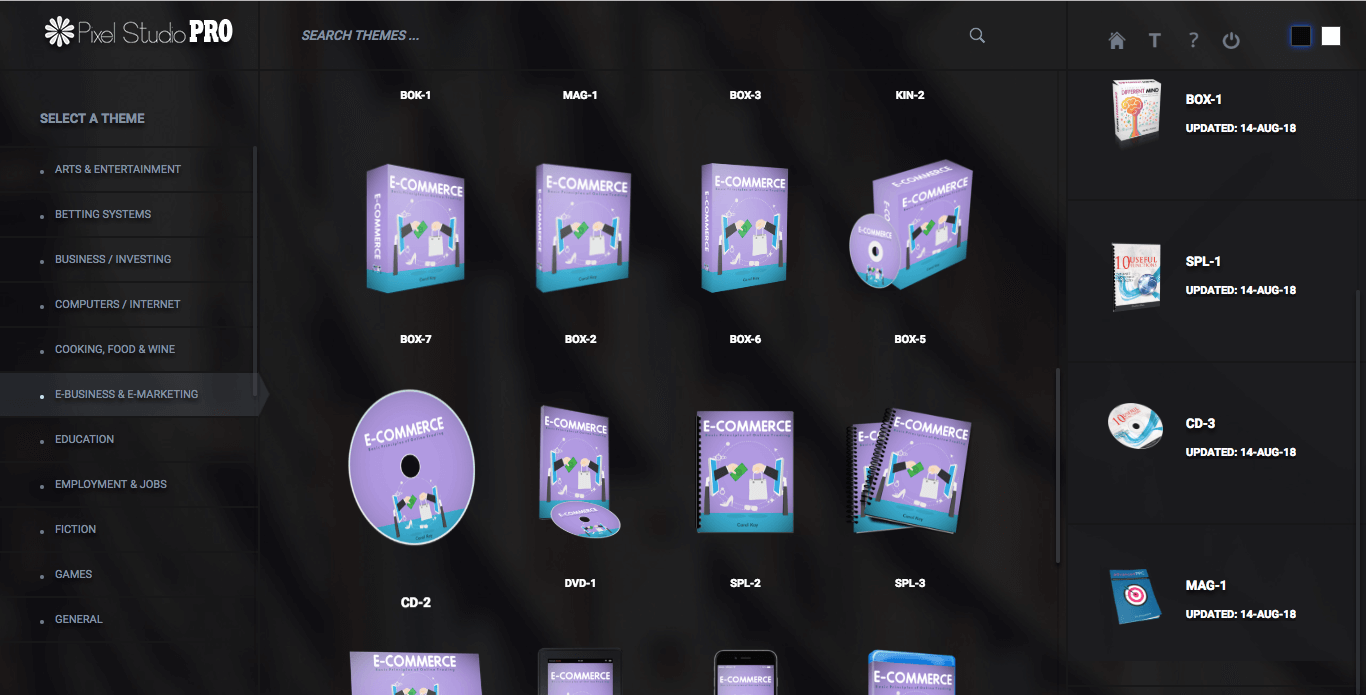Open the CD-3 disc thumbnail
1366x695 pixels.
click(x=1136, y=426)
